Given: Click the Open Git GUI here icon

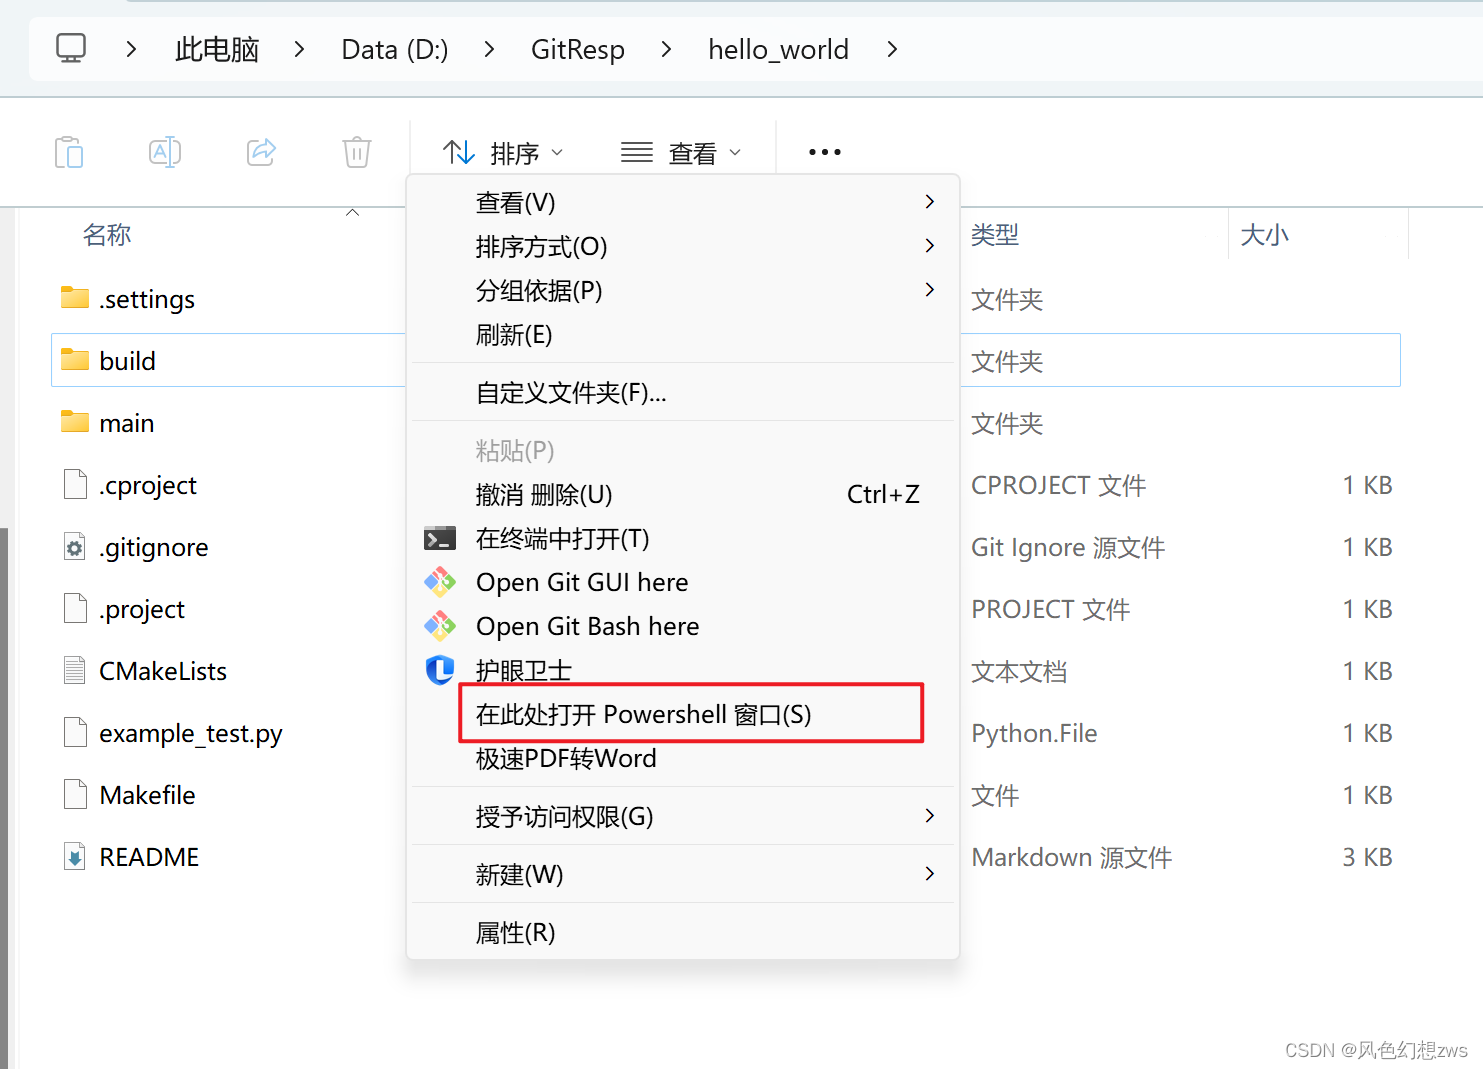Looking at the screenshot, I should pos(440,581).
